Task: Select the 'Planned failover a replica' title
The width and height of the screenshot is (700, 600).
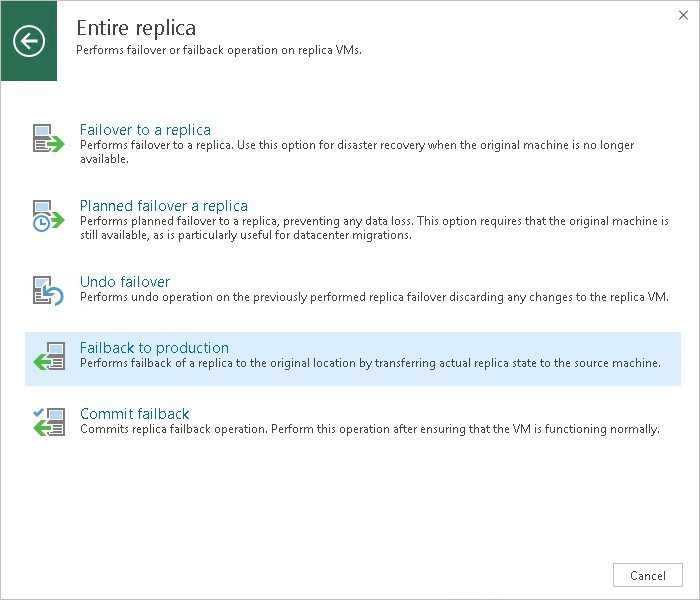Action: [163, 206]
